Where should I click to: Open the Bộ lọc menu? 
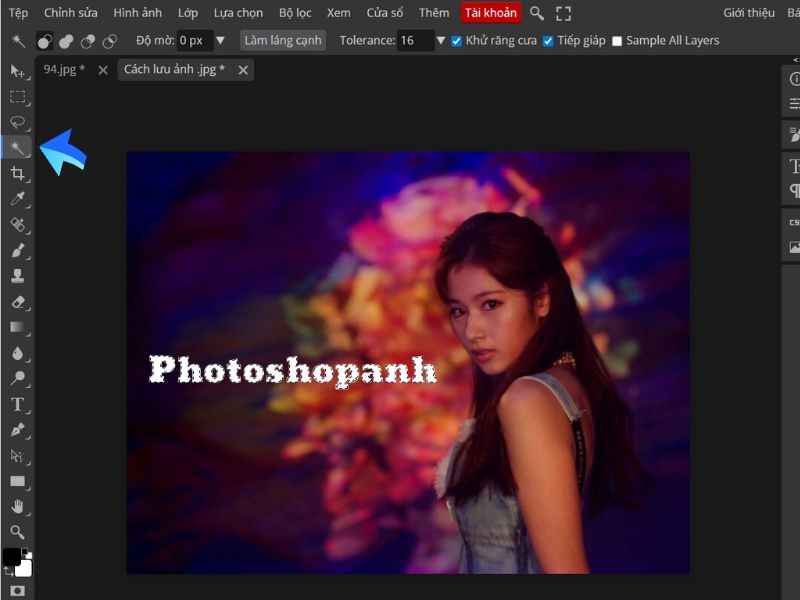295,13
